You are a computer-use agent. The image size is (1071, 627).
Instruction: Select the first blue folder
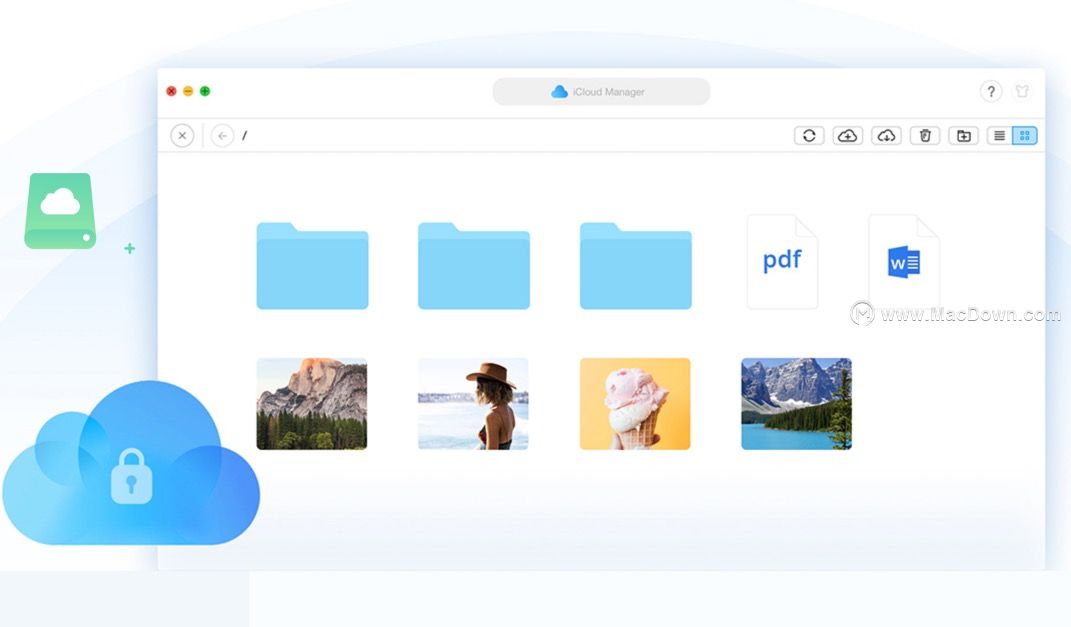click(312, 266)
